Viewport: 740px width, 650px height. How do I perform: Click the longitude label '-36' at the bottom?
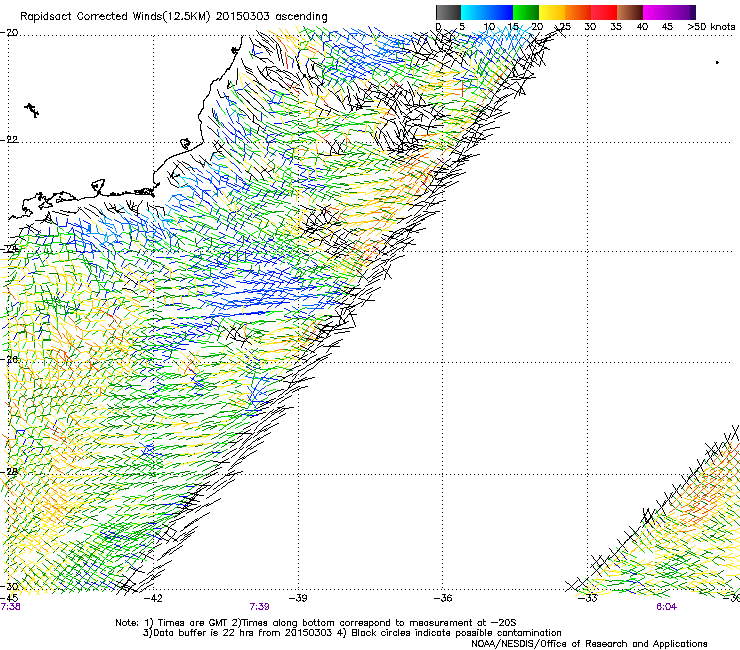coord(443,598)
